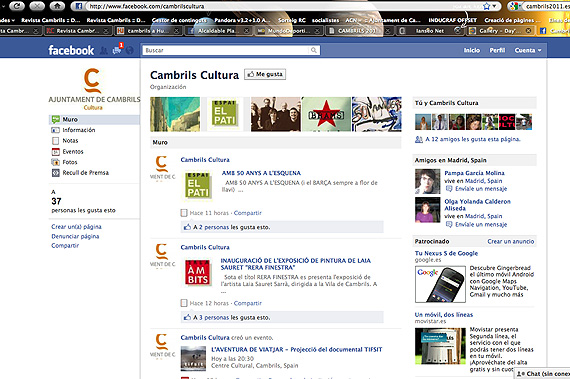Open the Ajuntament de Cambrils profile logo

[x=94, y=88]
